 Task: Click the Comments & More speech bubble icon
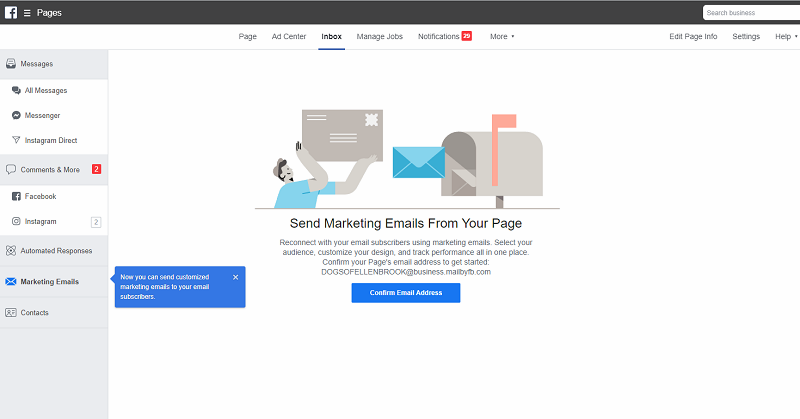pos(11,169)
